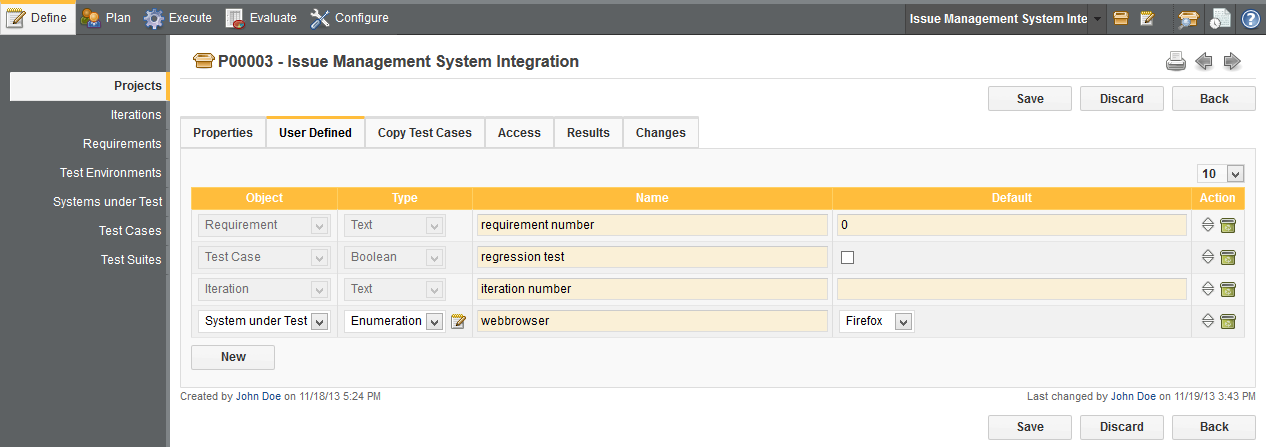
Task: Delete the webbrowser row
Action: pos(1228,321)
